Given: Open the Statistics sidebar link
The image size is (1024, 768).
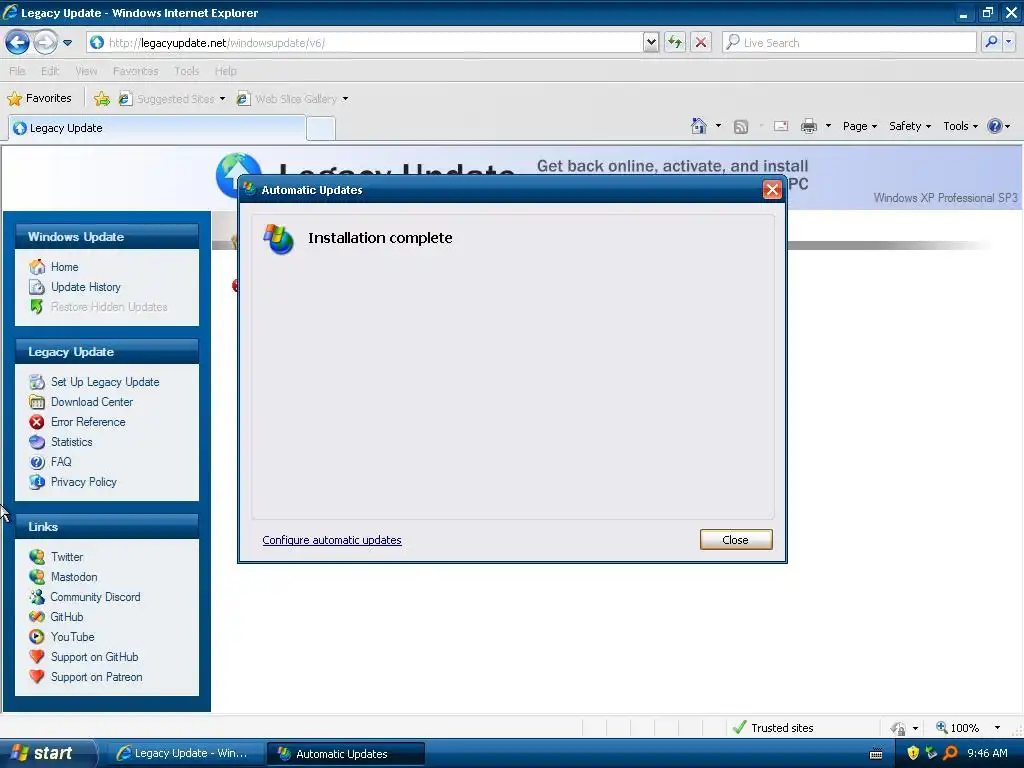Looking at the screenshot, I should [x=71, y=442].
